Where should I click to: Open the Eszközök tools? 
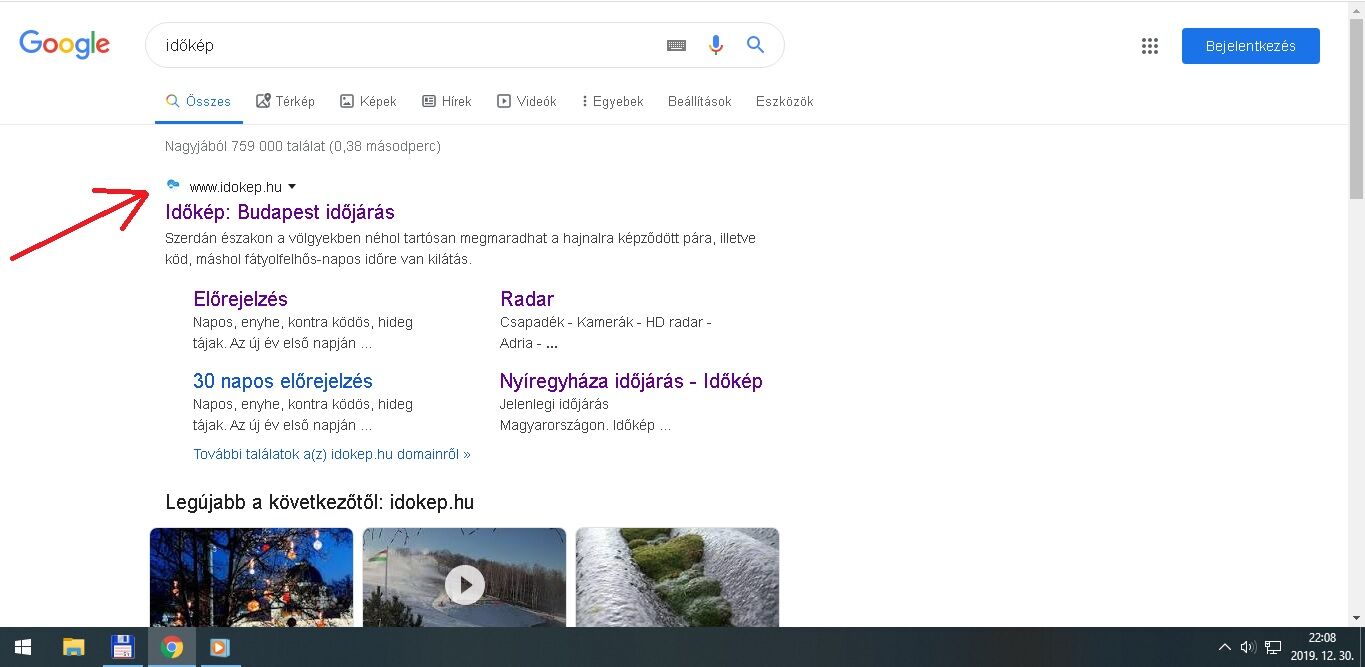(x=785, y=101)
